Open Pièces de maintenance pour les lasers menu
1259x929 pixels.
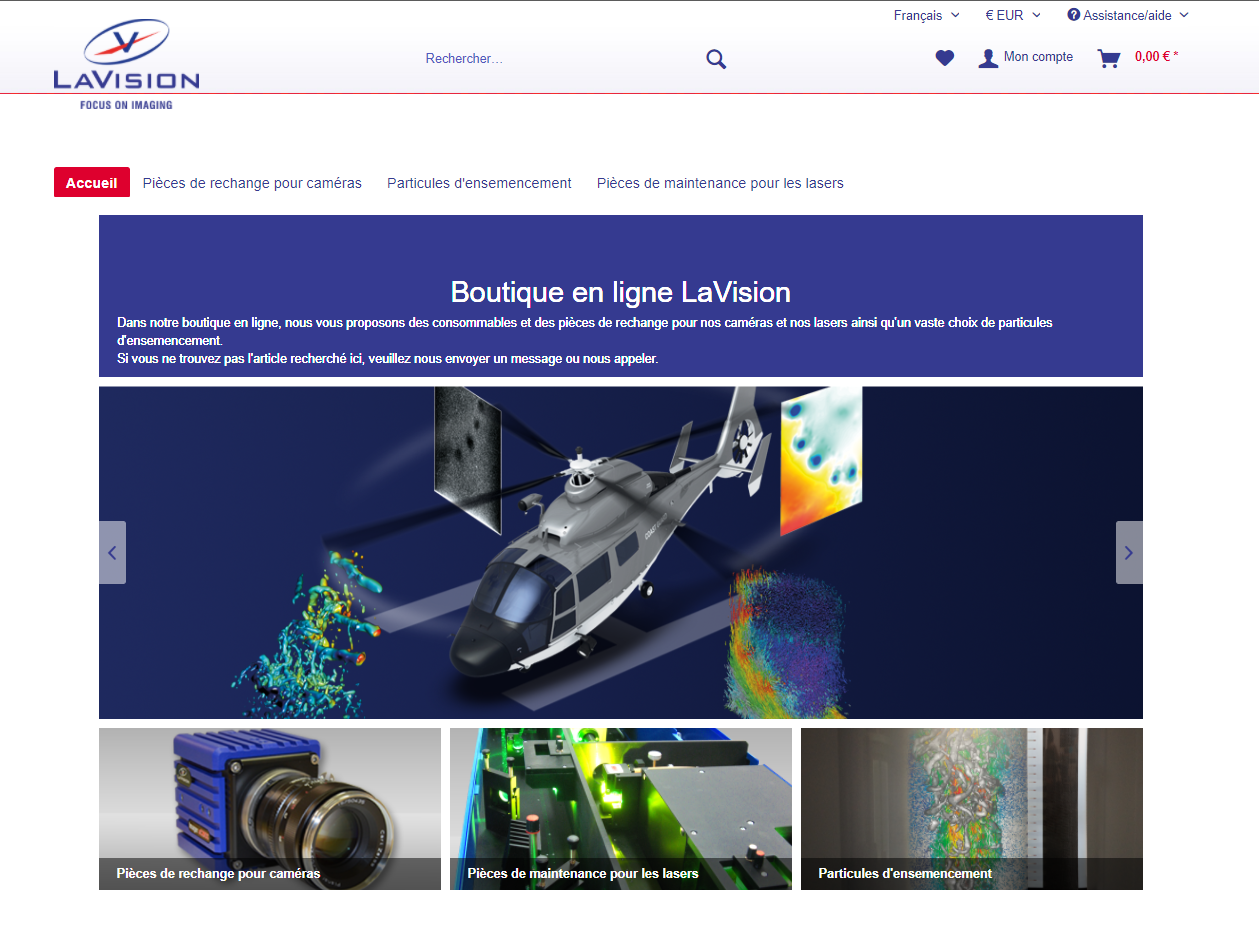coord(720,183)
